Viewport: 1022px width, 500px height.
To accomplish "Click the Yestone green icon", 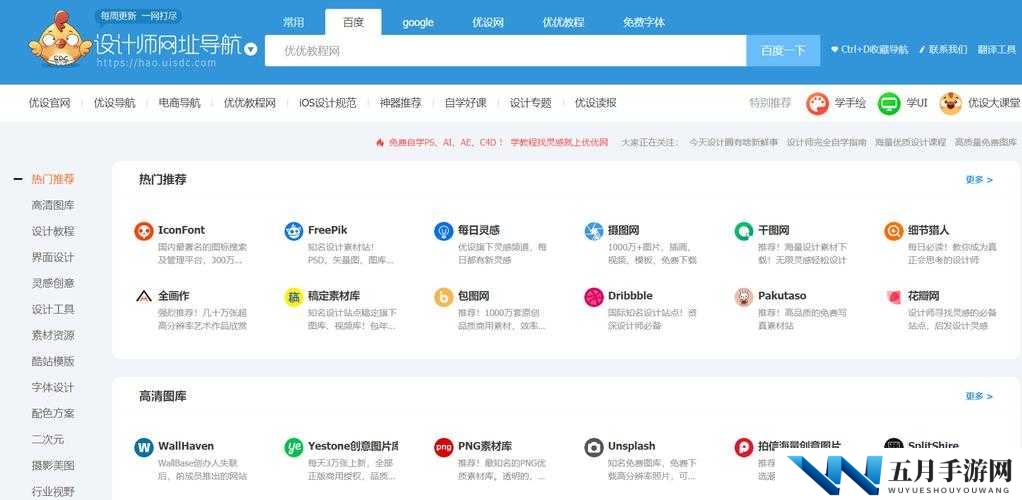I will tap(294, 447).
